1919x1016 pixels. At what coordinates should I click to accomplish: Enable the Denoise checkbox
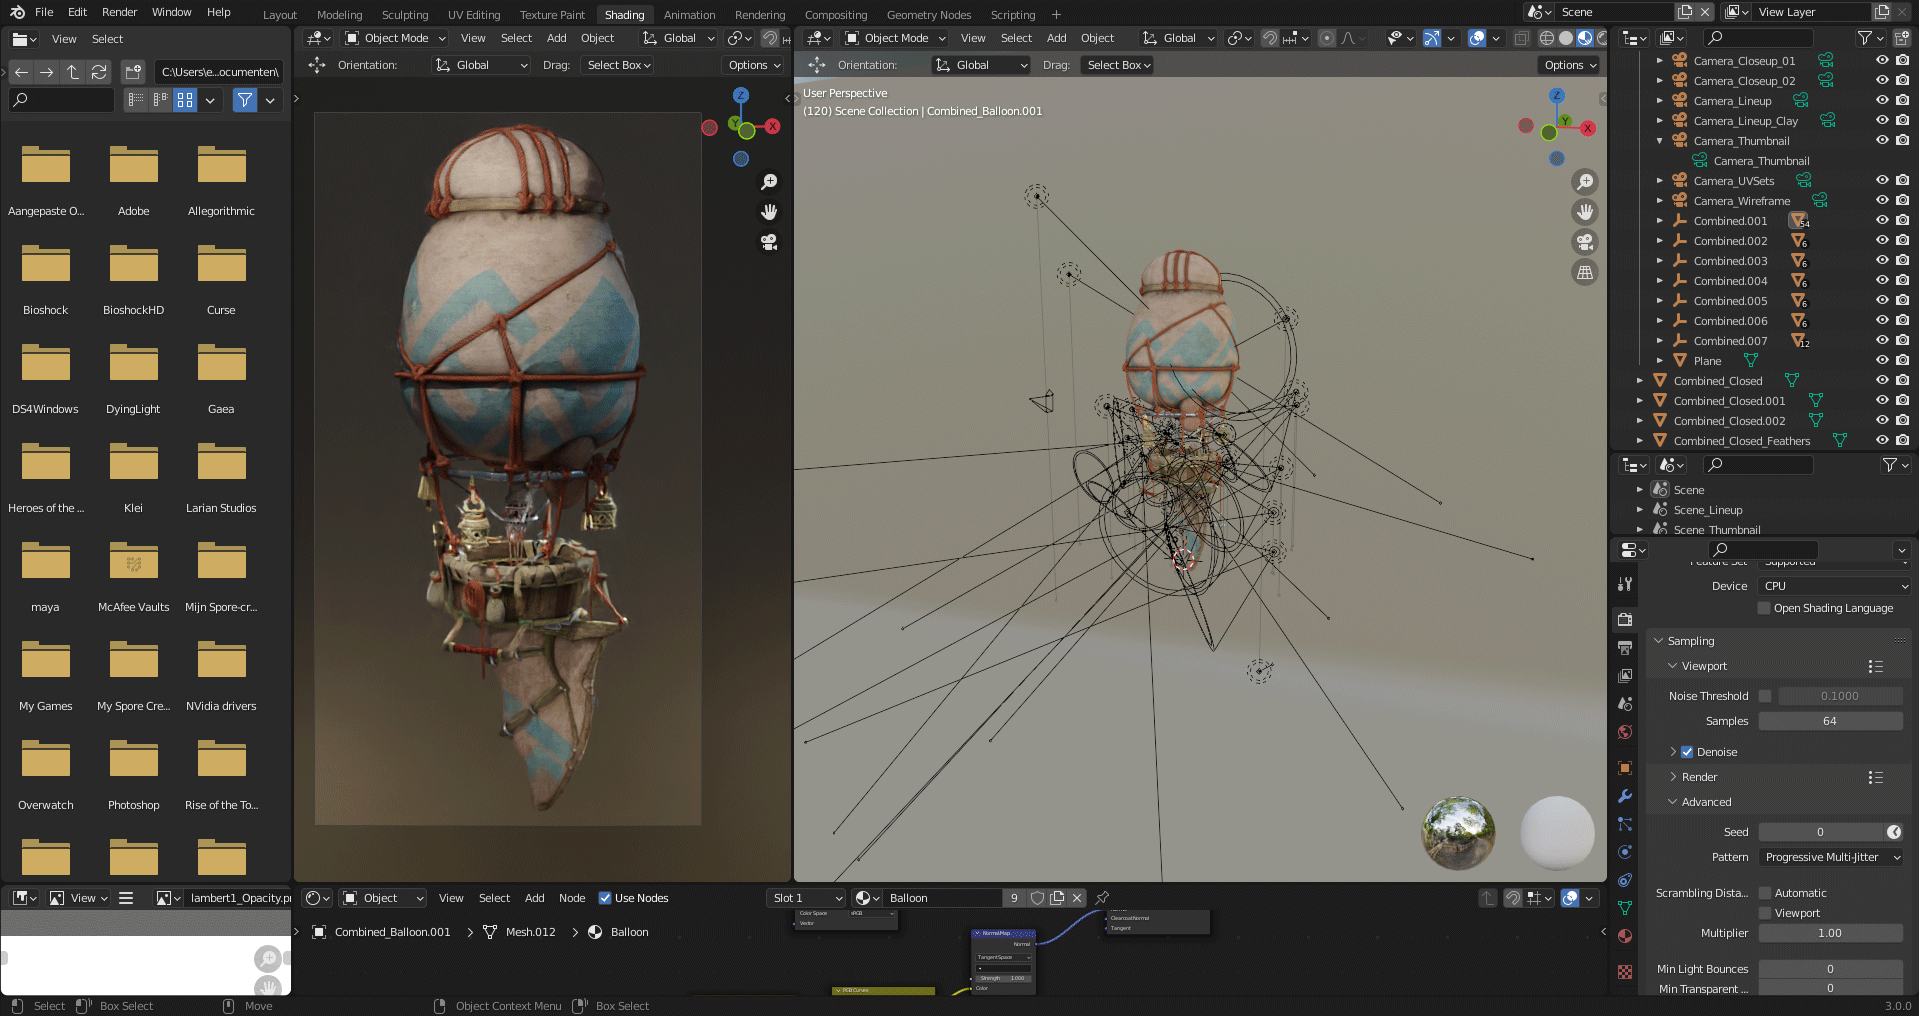[1687, 752]
